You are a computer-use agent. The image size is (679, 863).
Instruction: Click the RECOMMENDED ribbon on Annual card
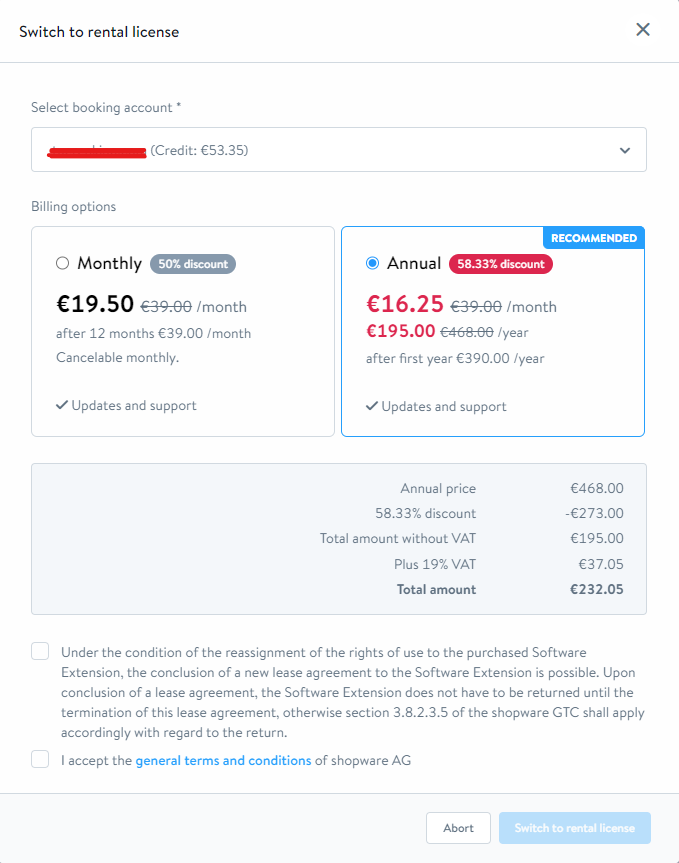(593, 238)
